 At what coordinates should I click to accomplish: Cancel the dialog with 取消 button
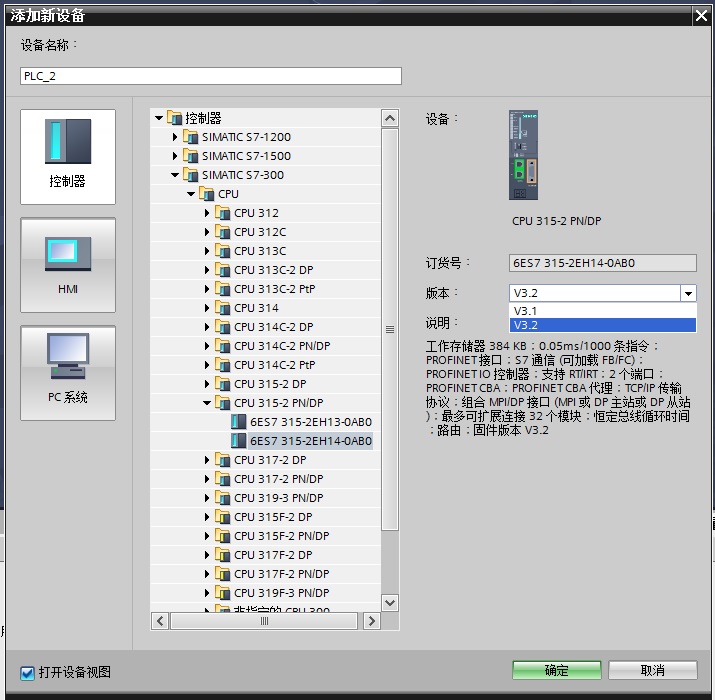click(652, 671)
